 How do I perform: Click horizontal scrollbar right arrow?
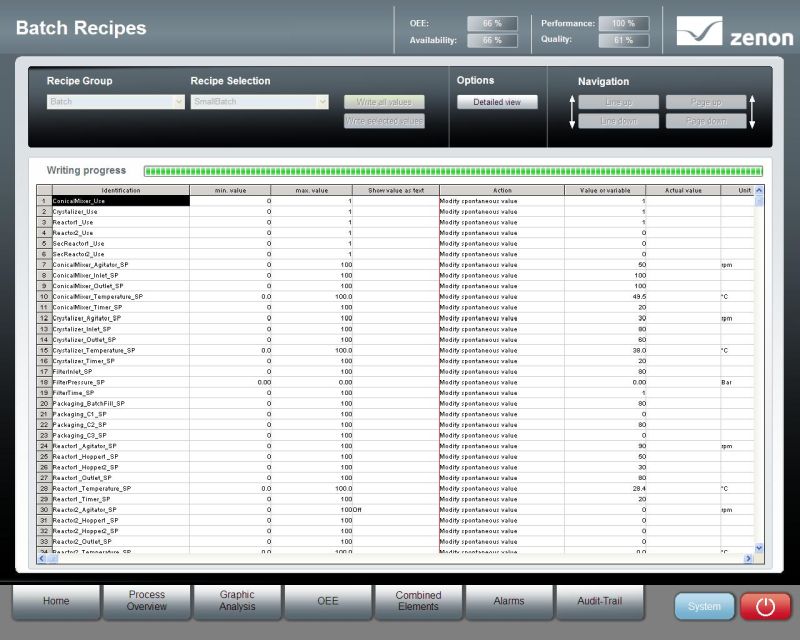(747, 558)
